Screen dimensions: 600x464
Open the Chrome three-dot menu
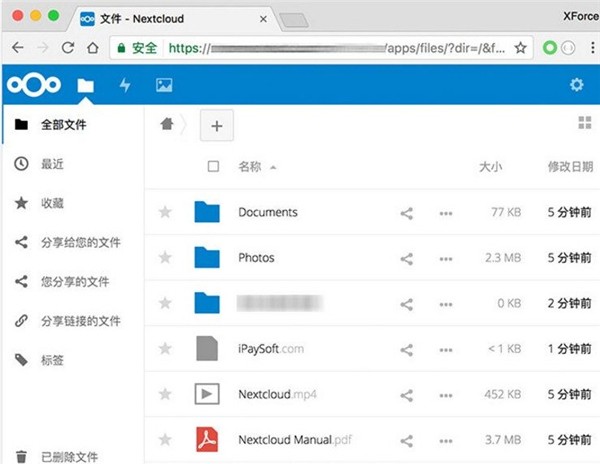click(x=592, y=48)
